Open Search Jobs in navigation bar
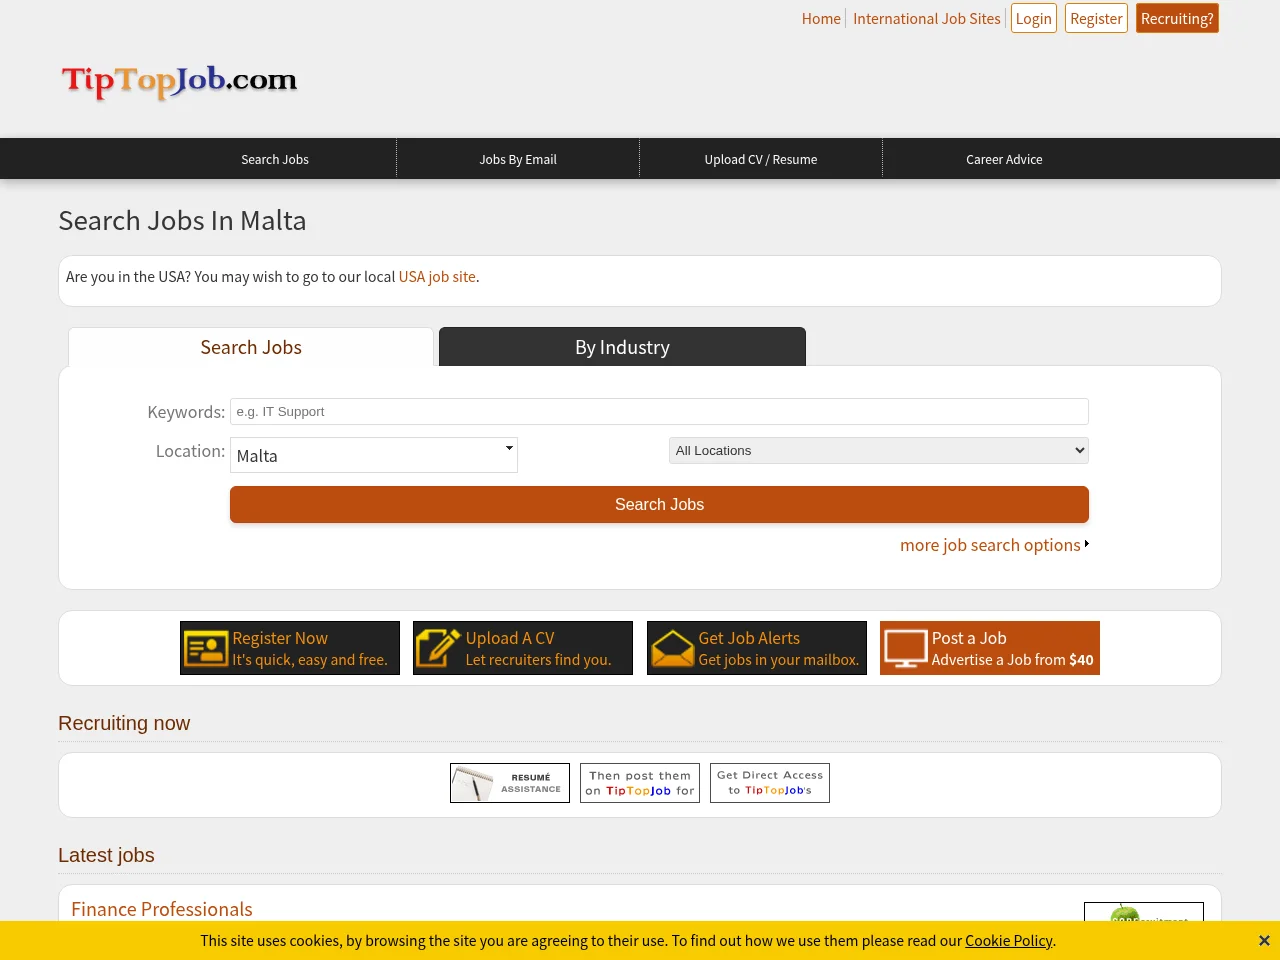The height and width of the screenshot is (960, 1280). 275,159
